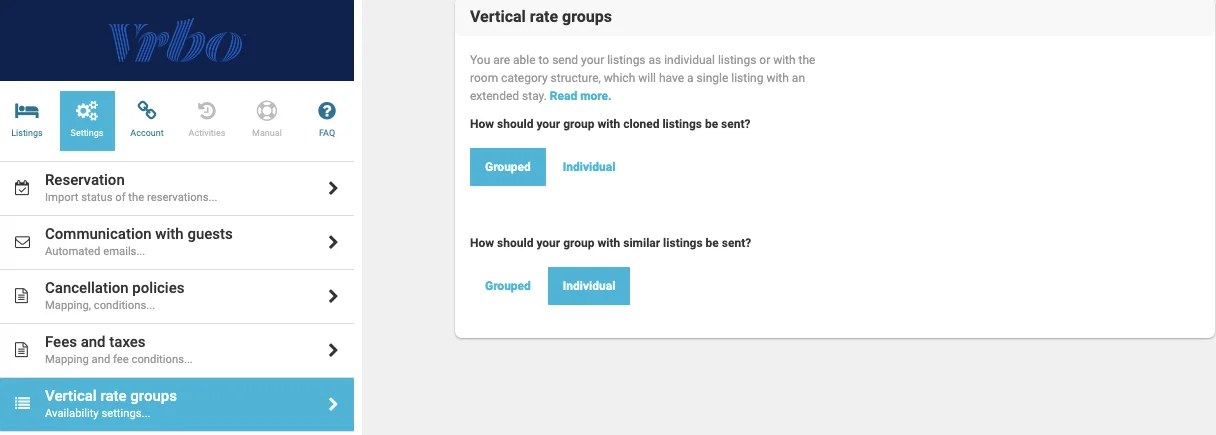Open the Manual lifebuoy icon

click(x=267, y=111)
